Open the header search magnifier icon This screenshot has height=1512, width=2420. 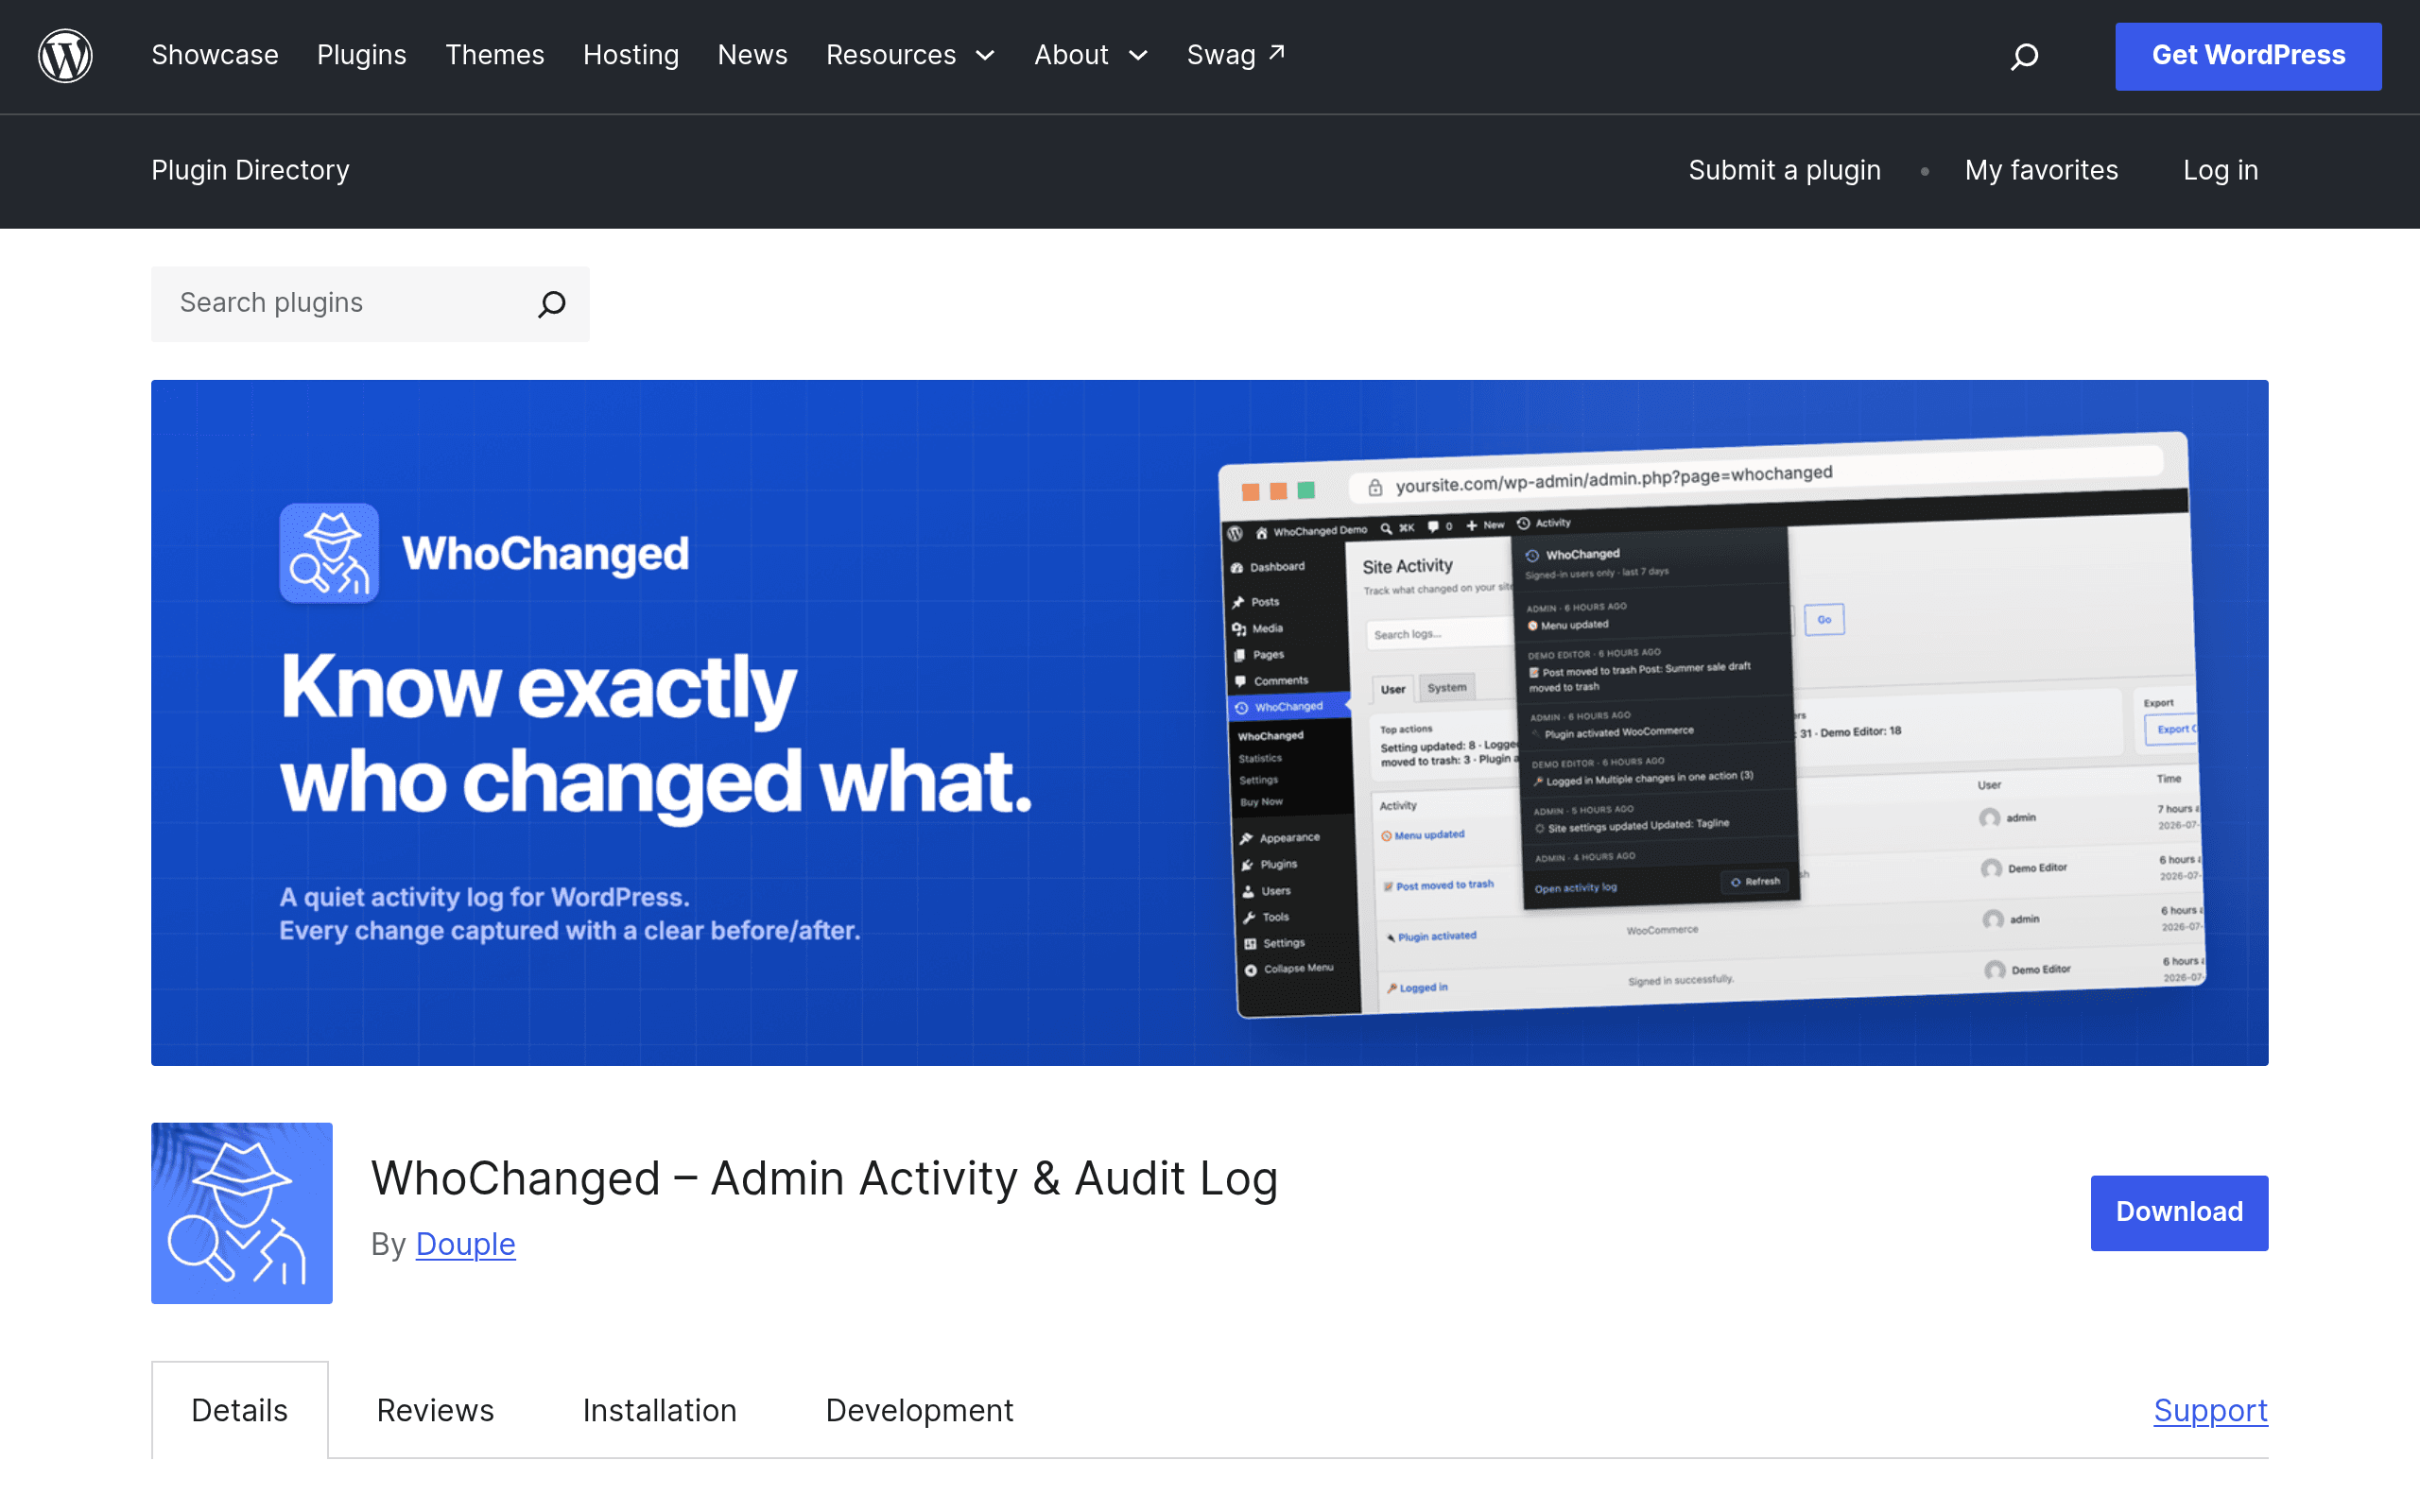pos(2024,56)
